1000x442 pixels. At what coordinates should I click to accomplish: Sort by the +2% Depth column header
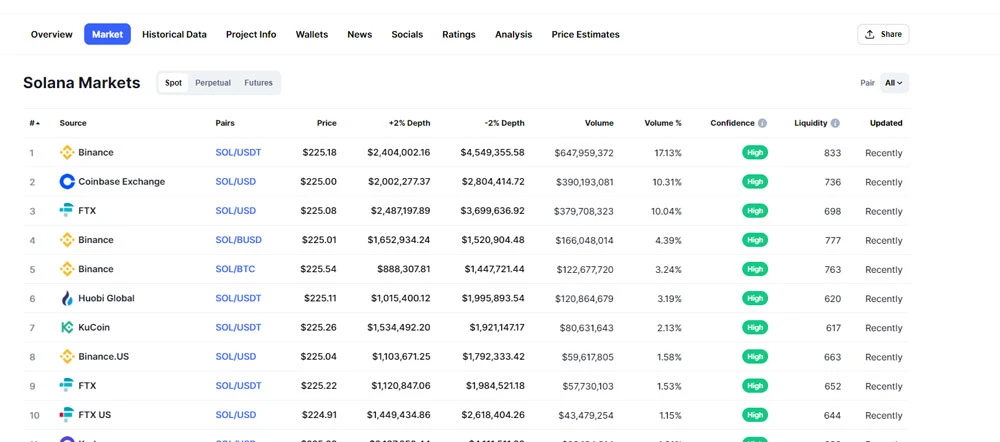coord(409,123)
